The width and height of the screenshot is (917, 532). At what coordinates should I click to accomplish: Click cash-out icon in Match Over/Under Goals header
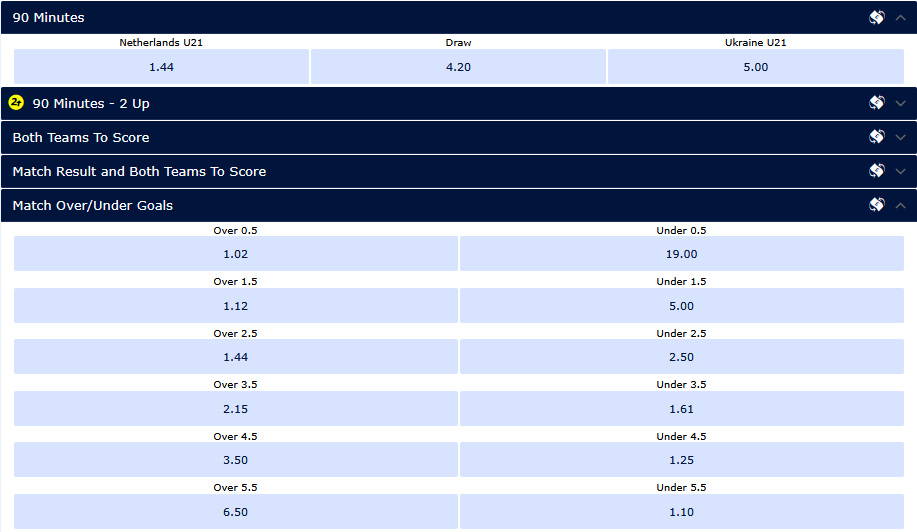pos(877,205)
